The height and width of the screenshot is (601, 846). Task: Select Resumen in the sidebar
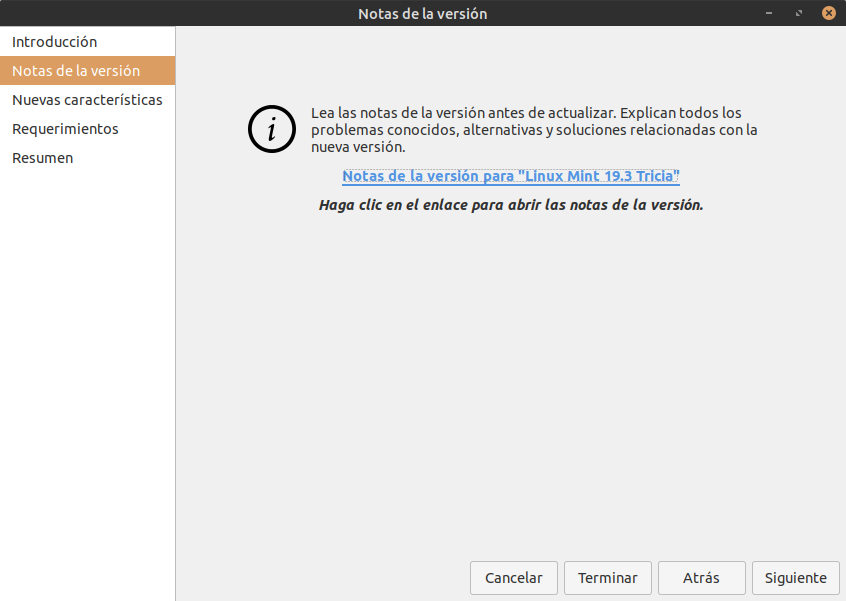tap(87, 158)
